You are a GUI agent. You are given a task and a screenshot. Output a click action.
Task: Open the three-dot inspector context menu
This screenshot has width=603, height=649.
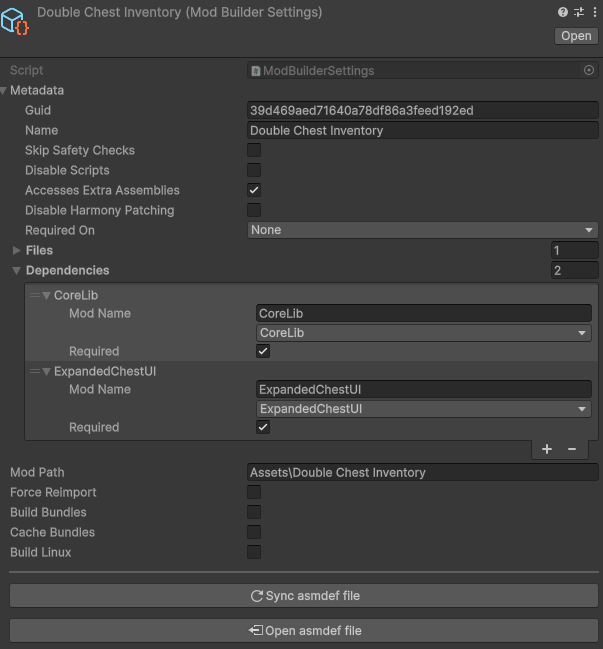click(x=595, y=12)
